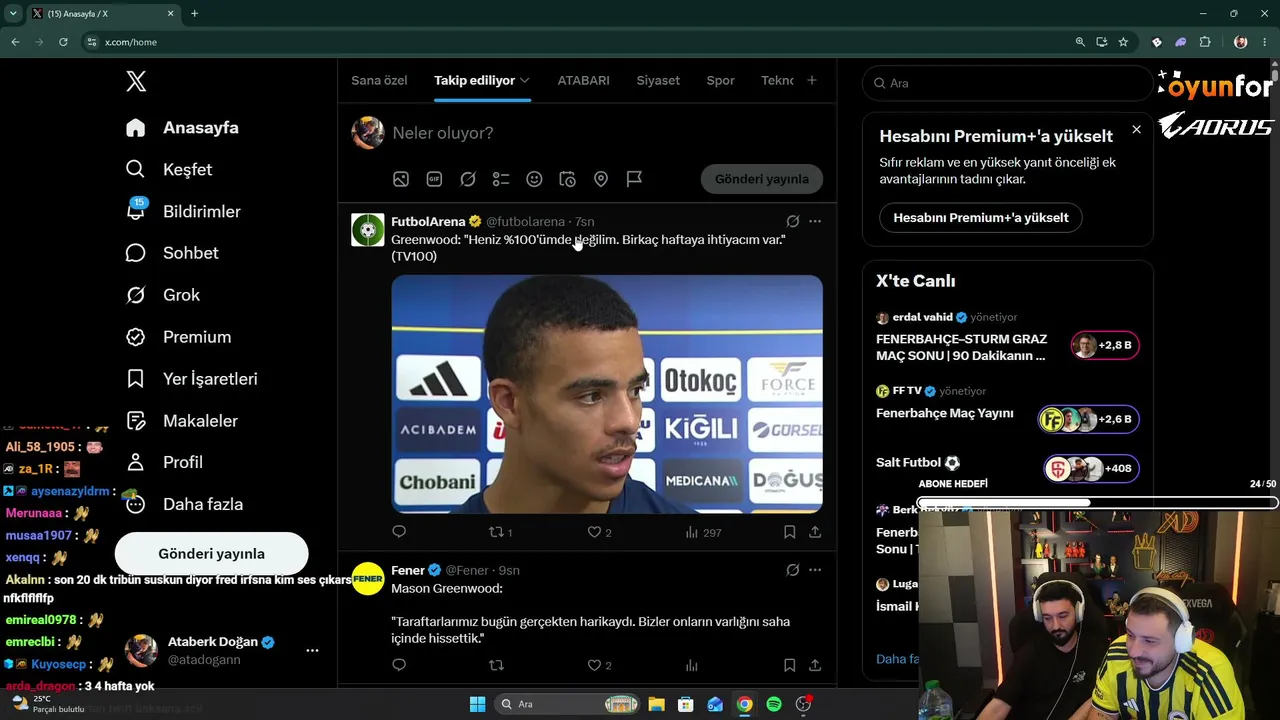
Task: View analytics of the FutbolArena post
Action: 703,532
